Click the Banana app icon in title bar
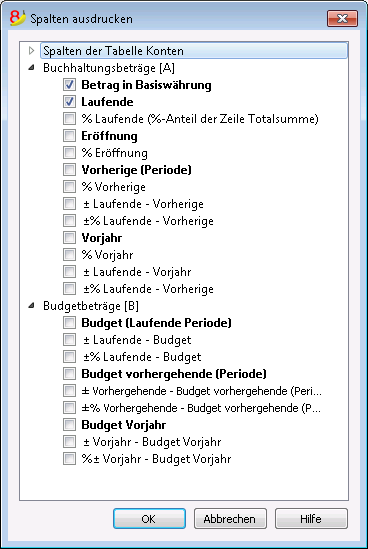 click(18, 18)
